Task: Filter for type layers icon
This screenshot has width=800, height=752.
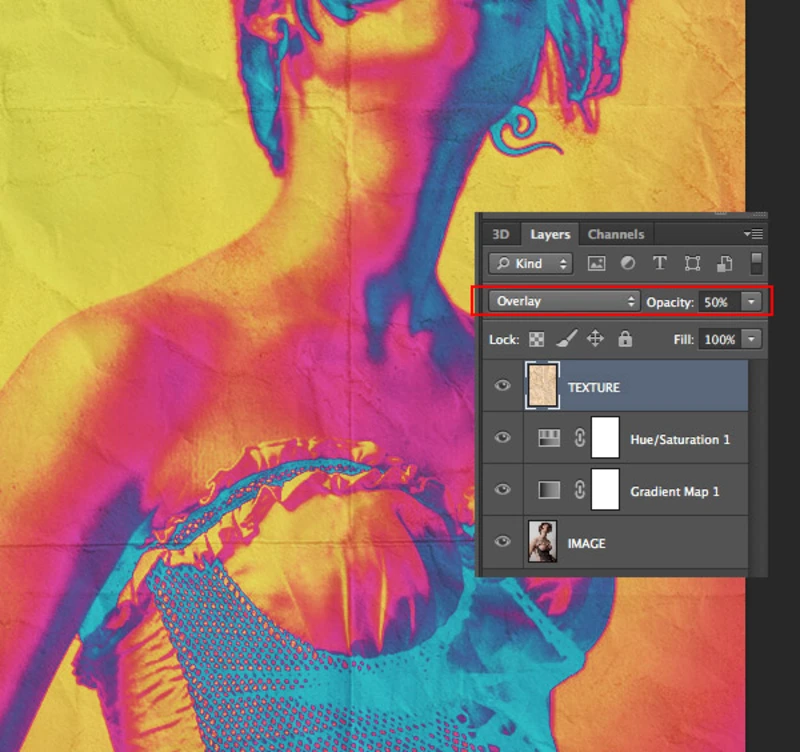Action: pyautogui.click(x=660, y=263)
